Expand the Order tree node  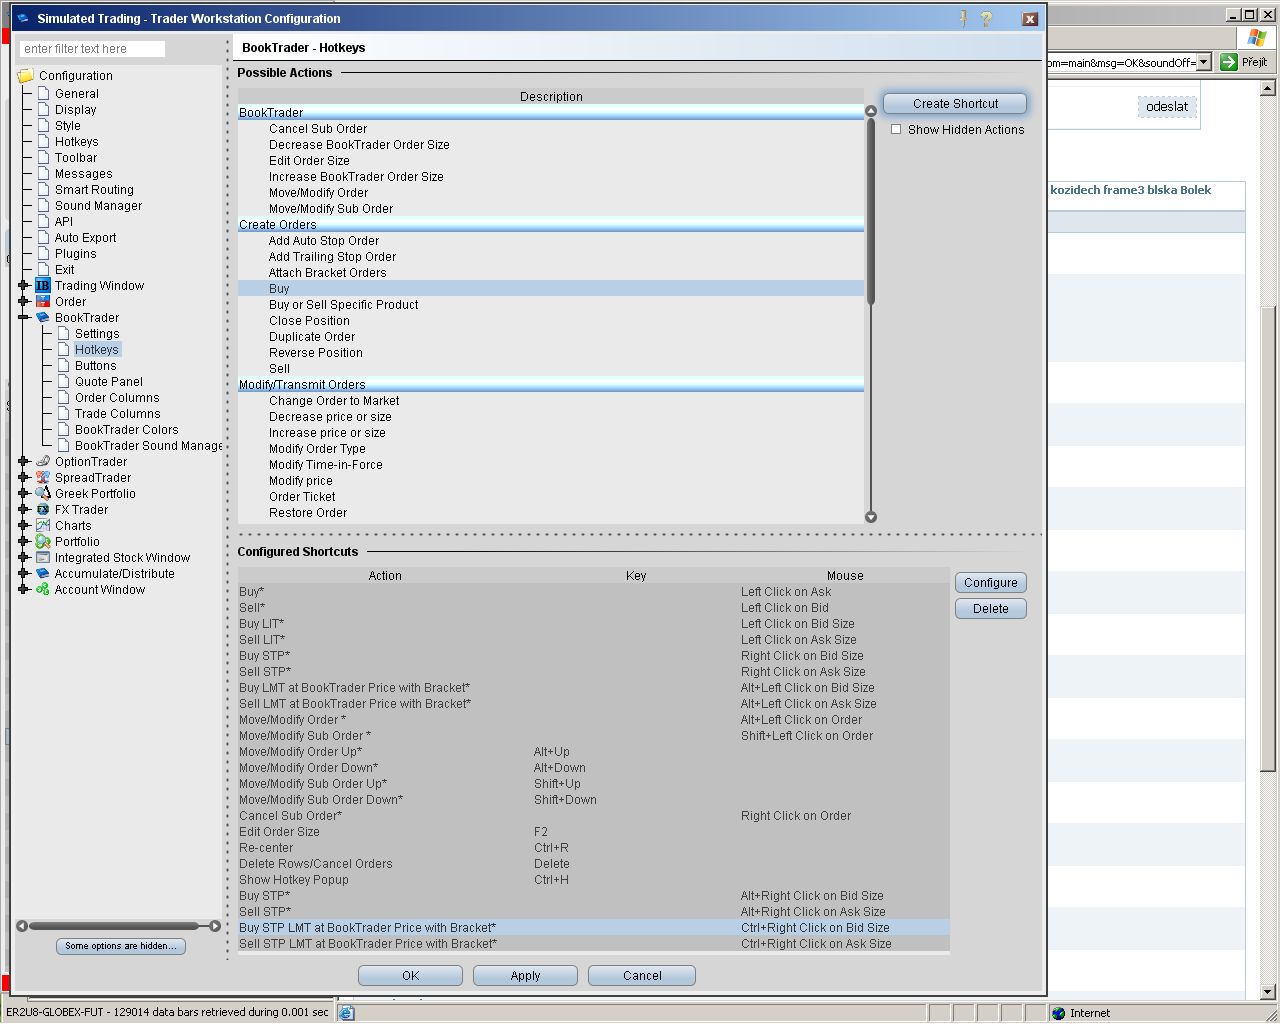click(x=24, y=302)
